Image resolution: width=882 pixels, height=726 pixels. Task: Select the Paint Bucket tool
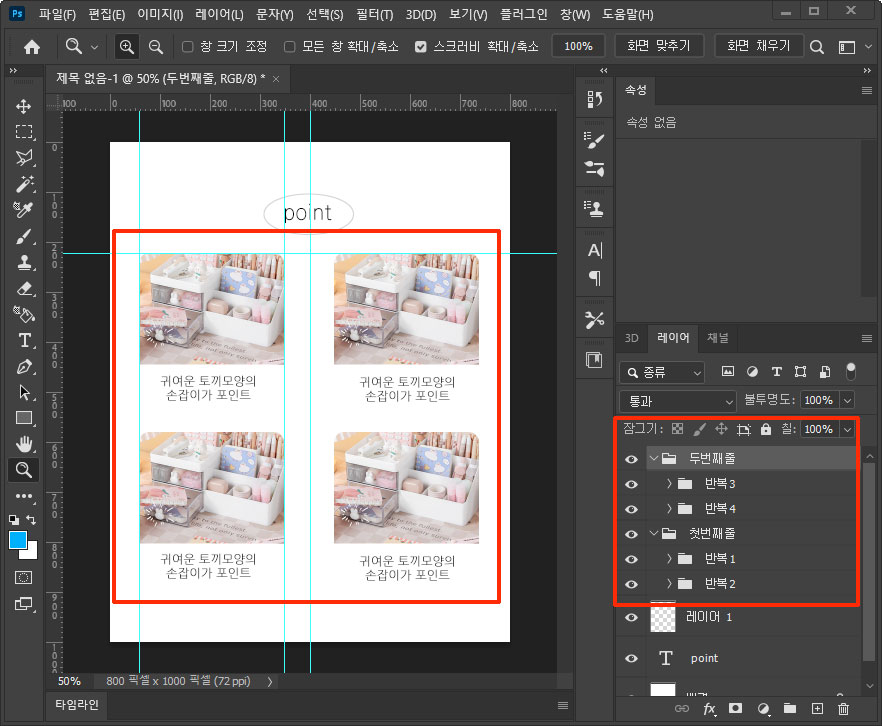(x=24, y=314)
